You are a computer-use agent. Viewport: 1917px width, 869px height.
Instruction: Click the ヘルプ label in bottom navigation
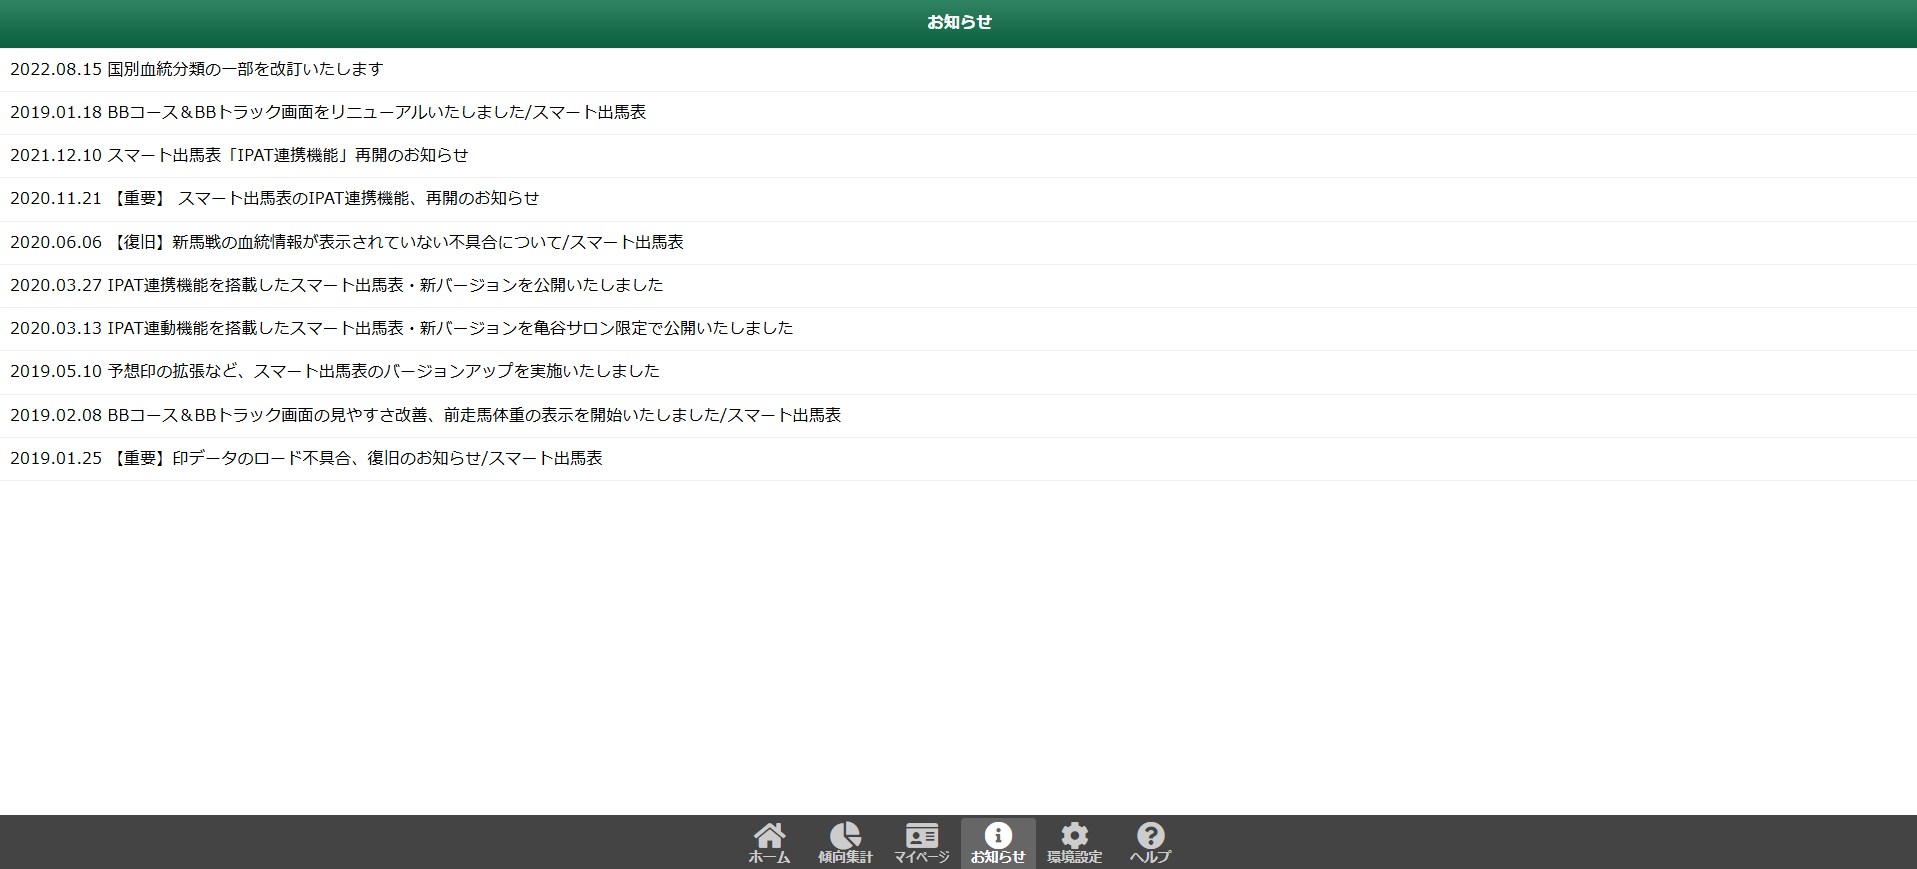1150,857
